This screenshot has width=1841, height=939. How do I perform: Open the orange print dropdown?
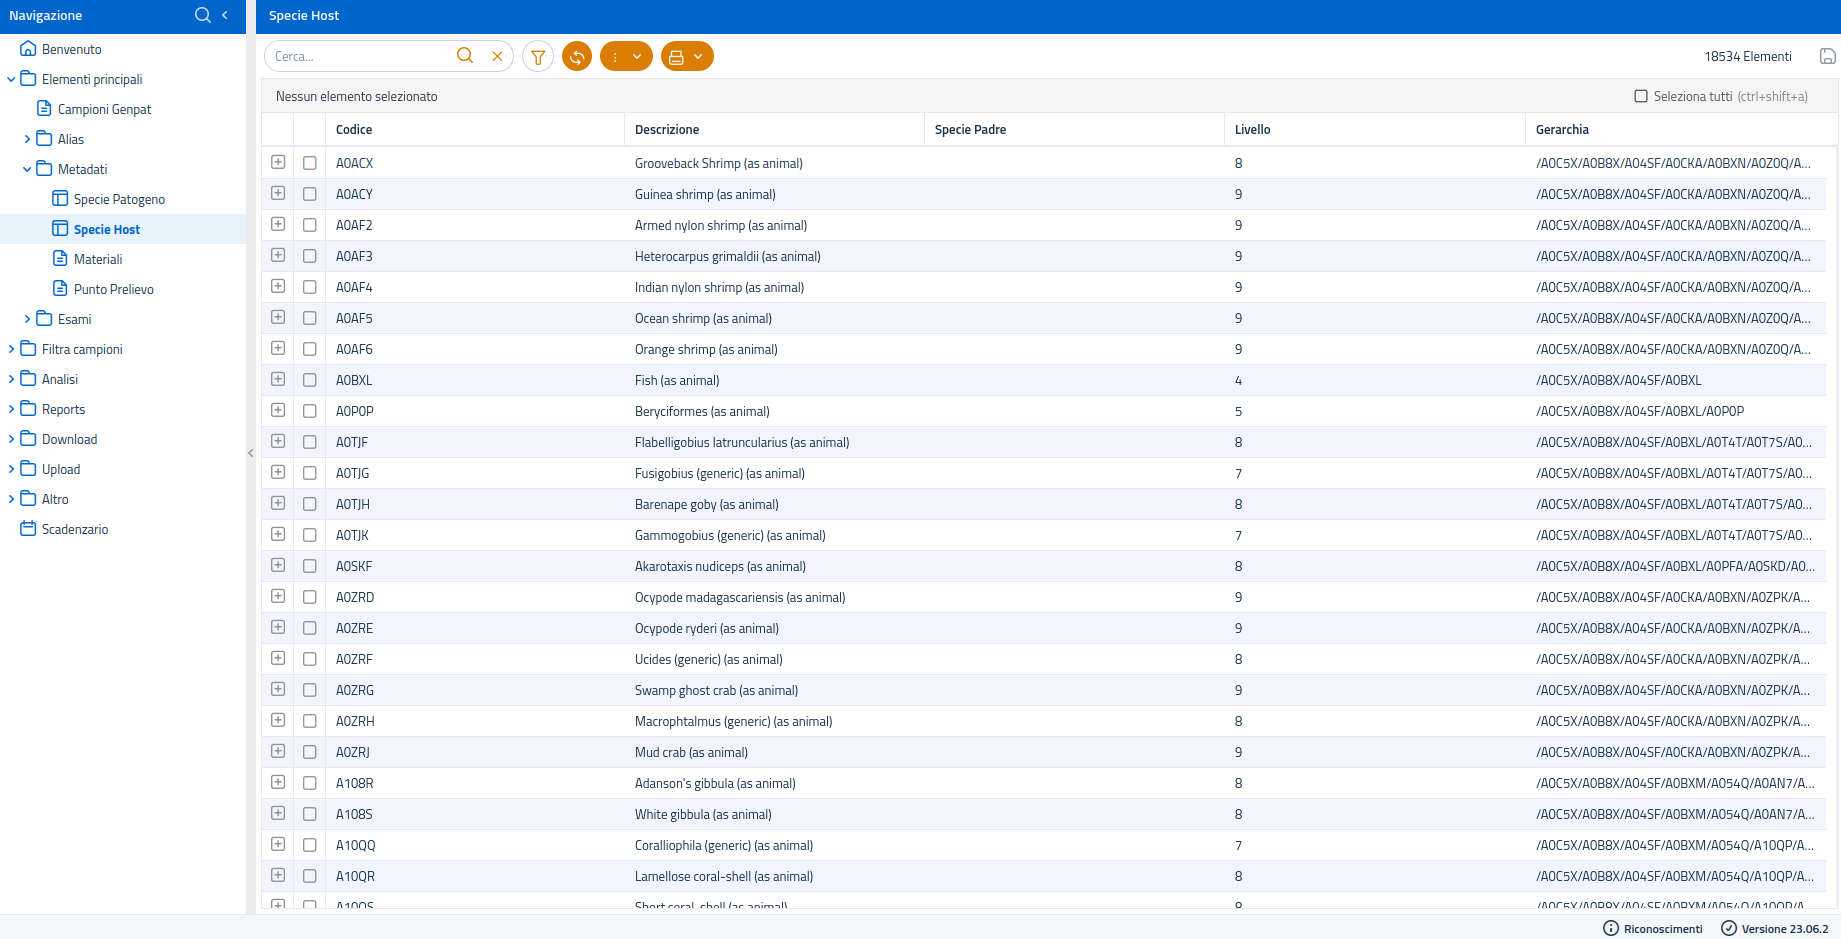click(687, 57)
